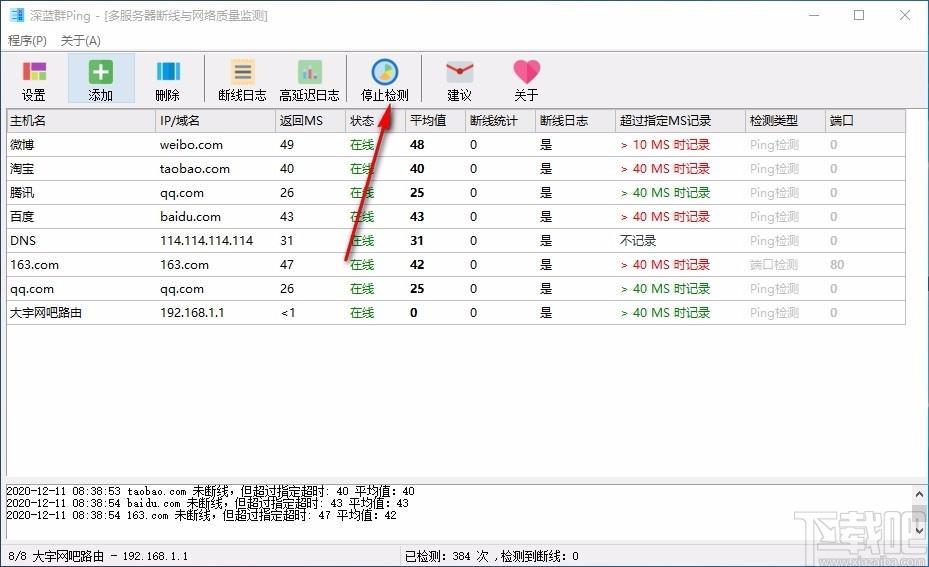This screenshot has width=929, height=567.
Task: Click the baidu.com domain cell
Action: tap(190, 217)
